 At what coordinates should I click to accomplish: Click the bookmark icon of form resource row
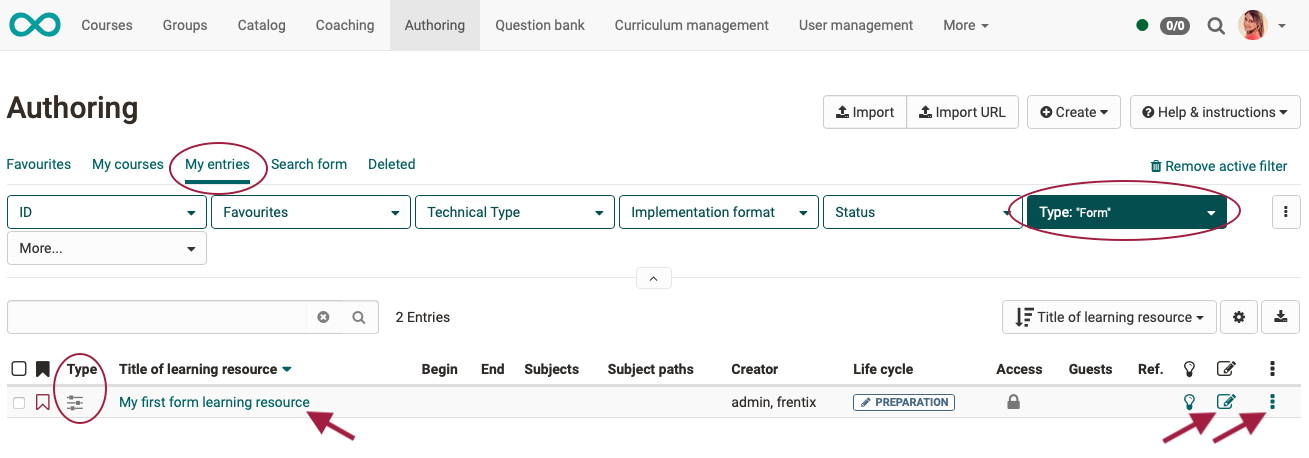click(43, 403)
